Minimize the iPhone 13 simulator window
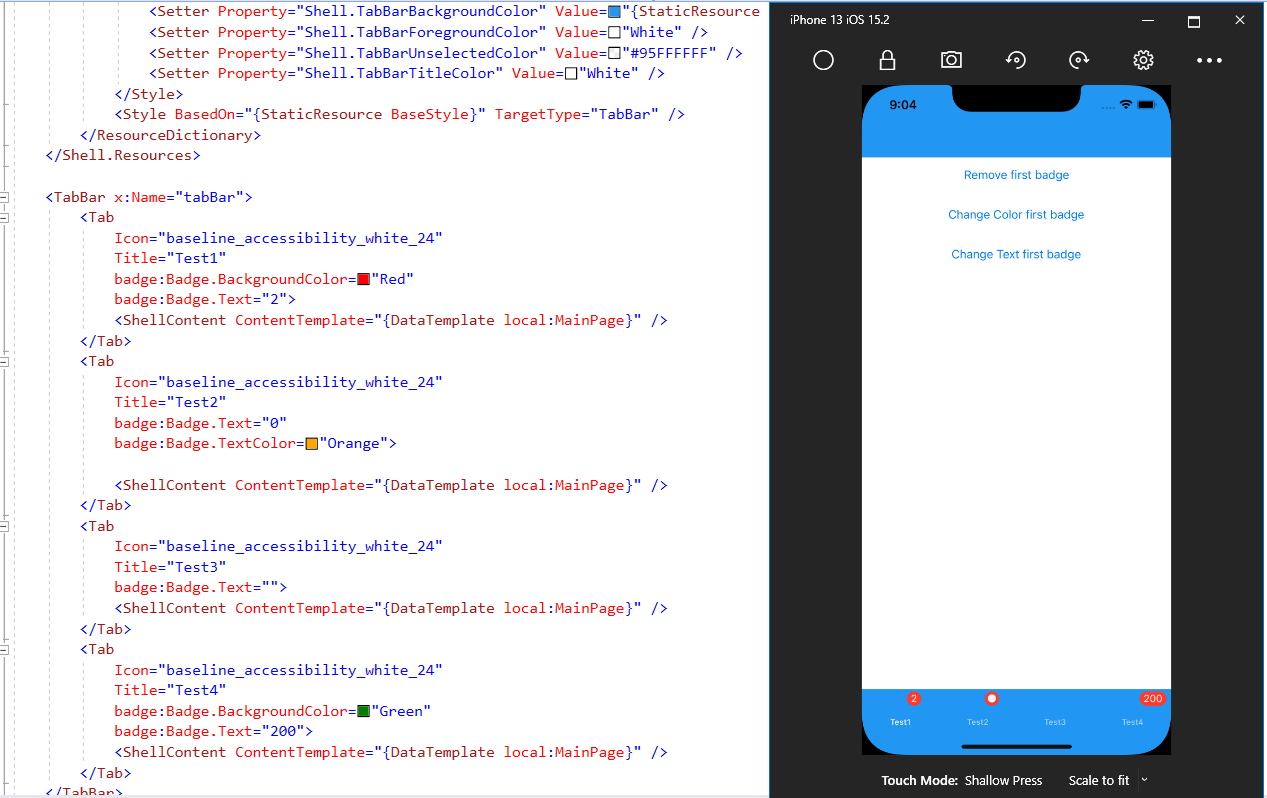Screen dimensions: 1267x798 click(1147, 21)
